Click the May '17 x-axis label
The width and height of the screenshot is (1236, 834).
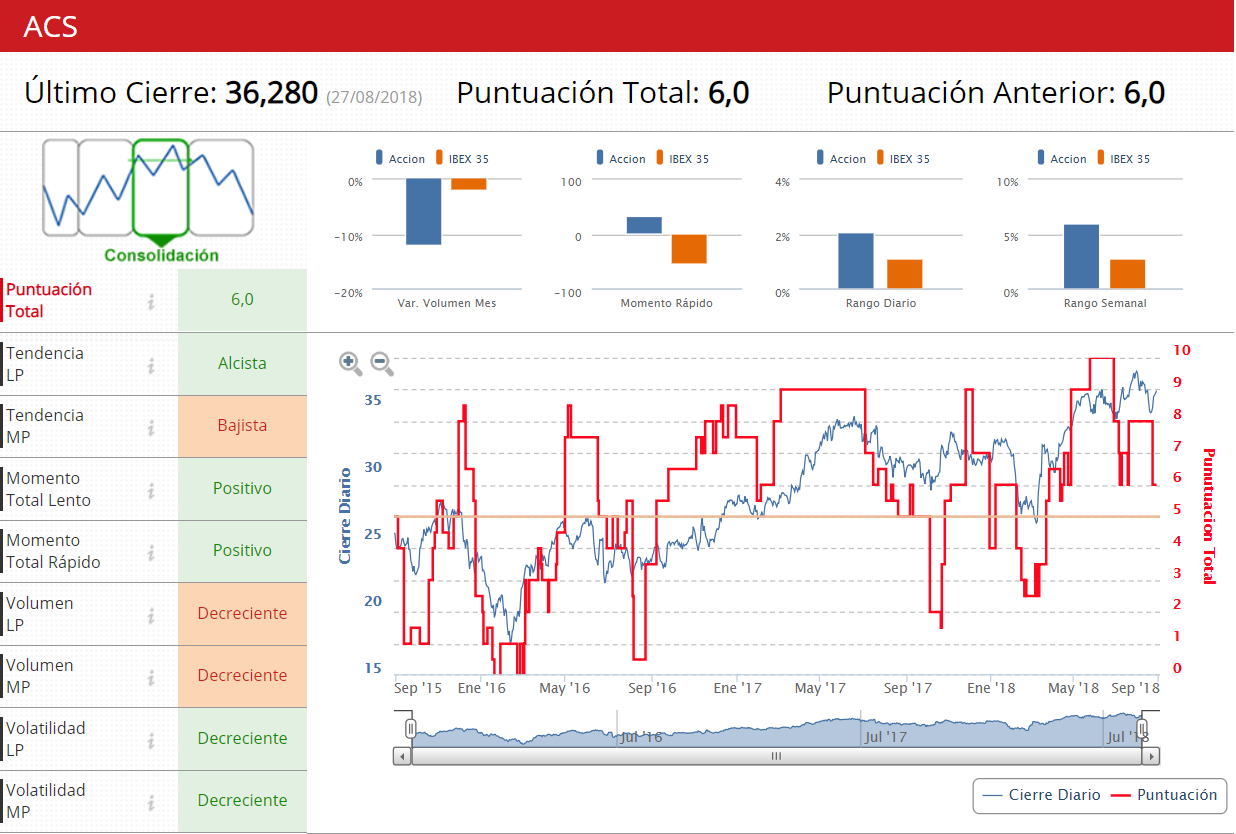[x=820, y=688]
